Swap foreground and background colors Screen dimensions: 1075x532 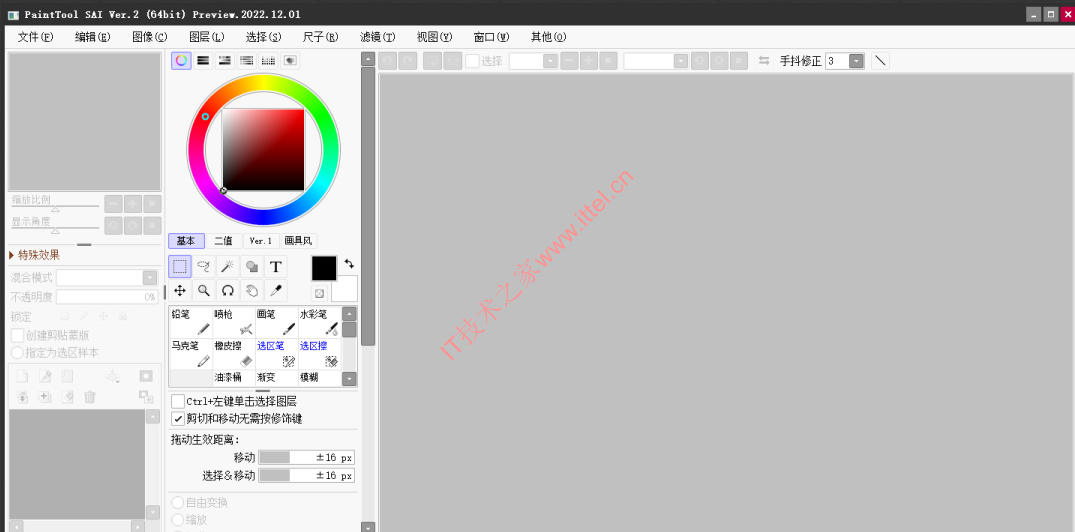[350, 263]
